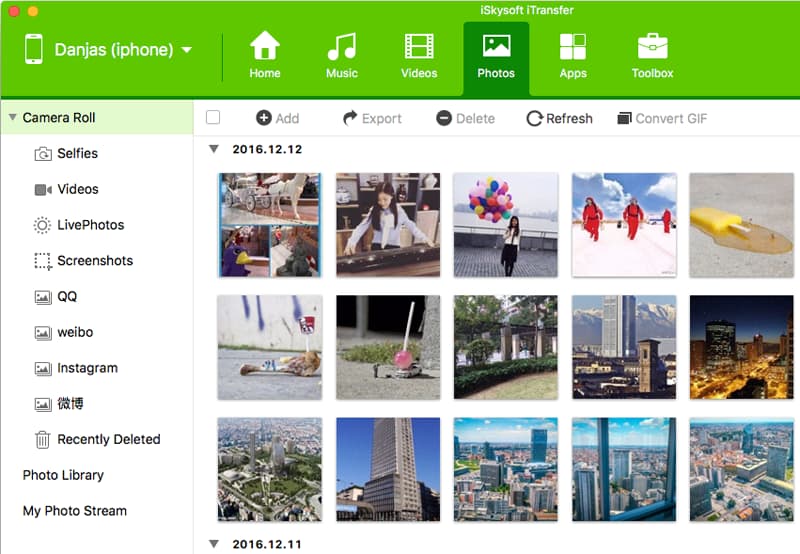This screenshot has width=800, height=554.
Task: Click the Export button
Action: (371, 118)
